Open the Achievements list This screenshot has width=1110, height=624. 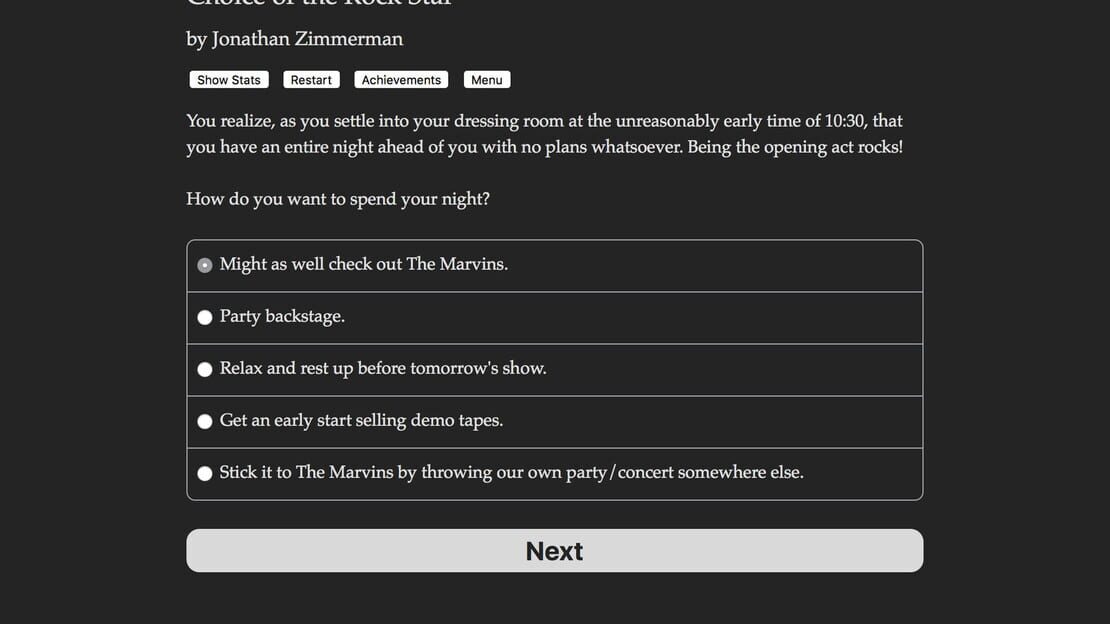pyautogui.click(x=401, y=80)
